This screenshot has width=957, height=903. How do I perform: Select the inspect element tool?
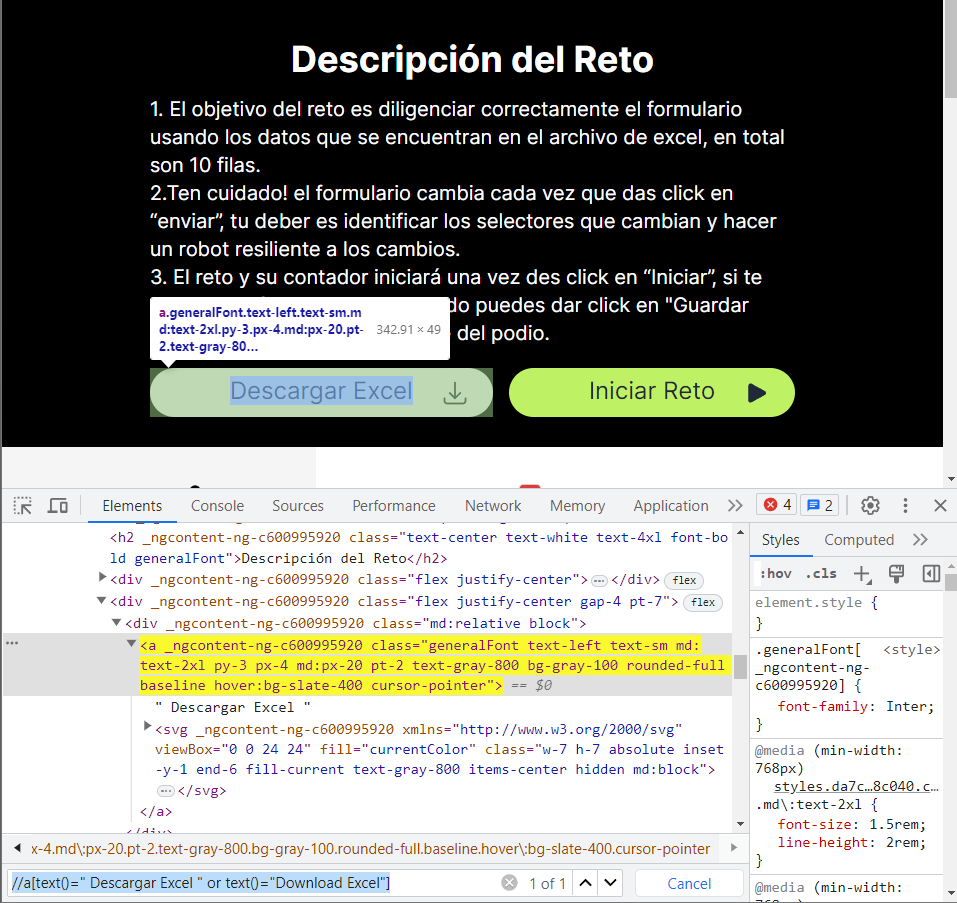[x=22, y=505]
